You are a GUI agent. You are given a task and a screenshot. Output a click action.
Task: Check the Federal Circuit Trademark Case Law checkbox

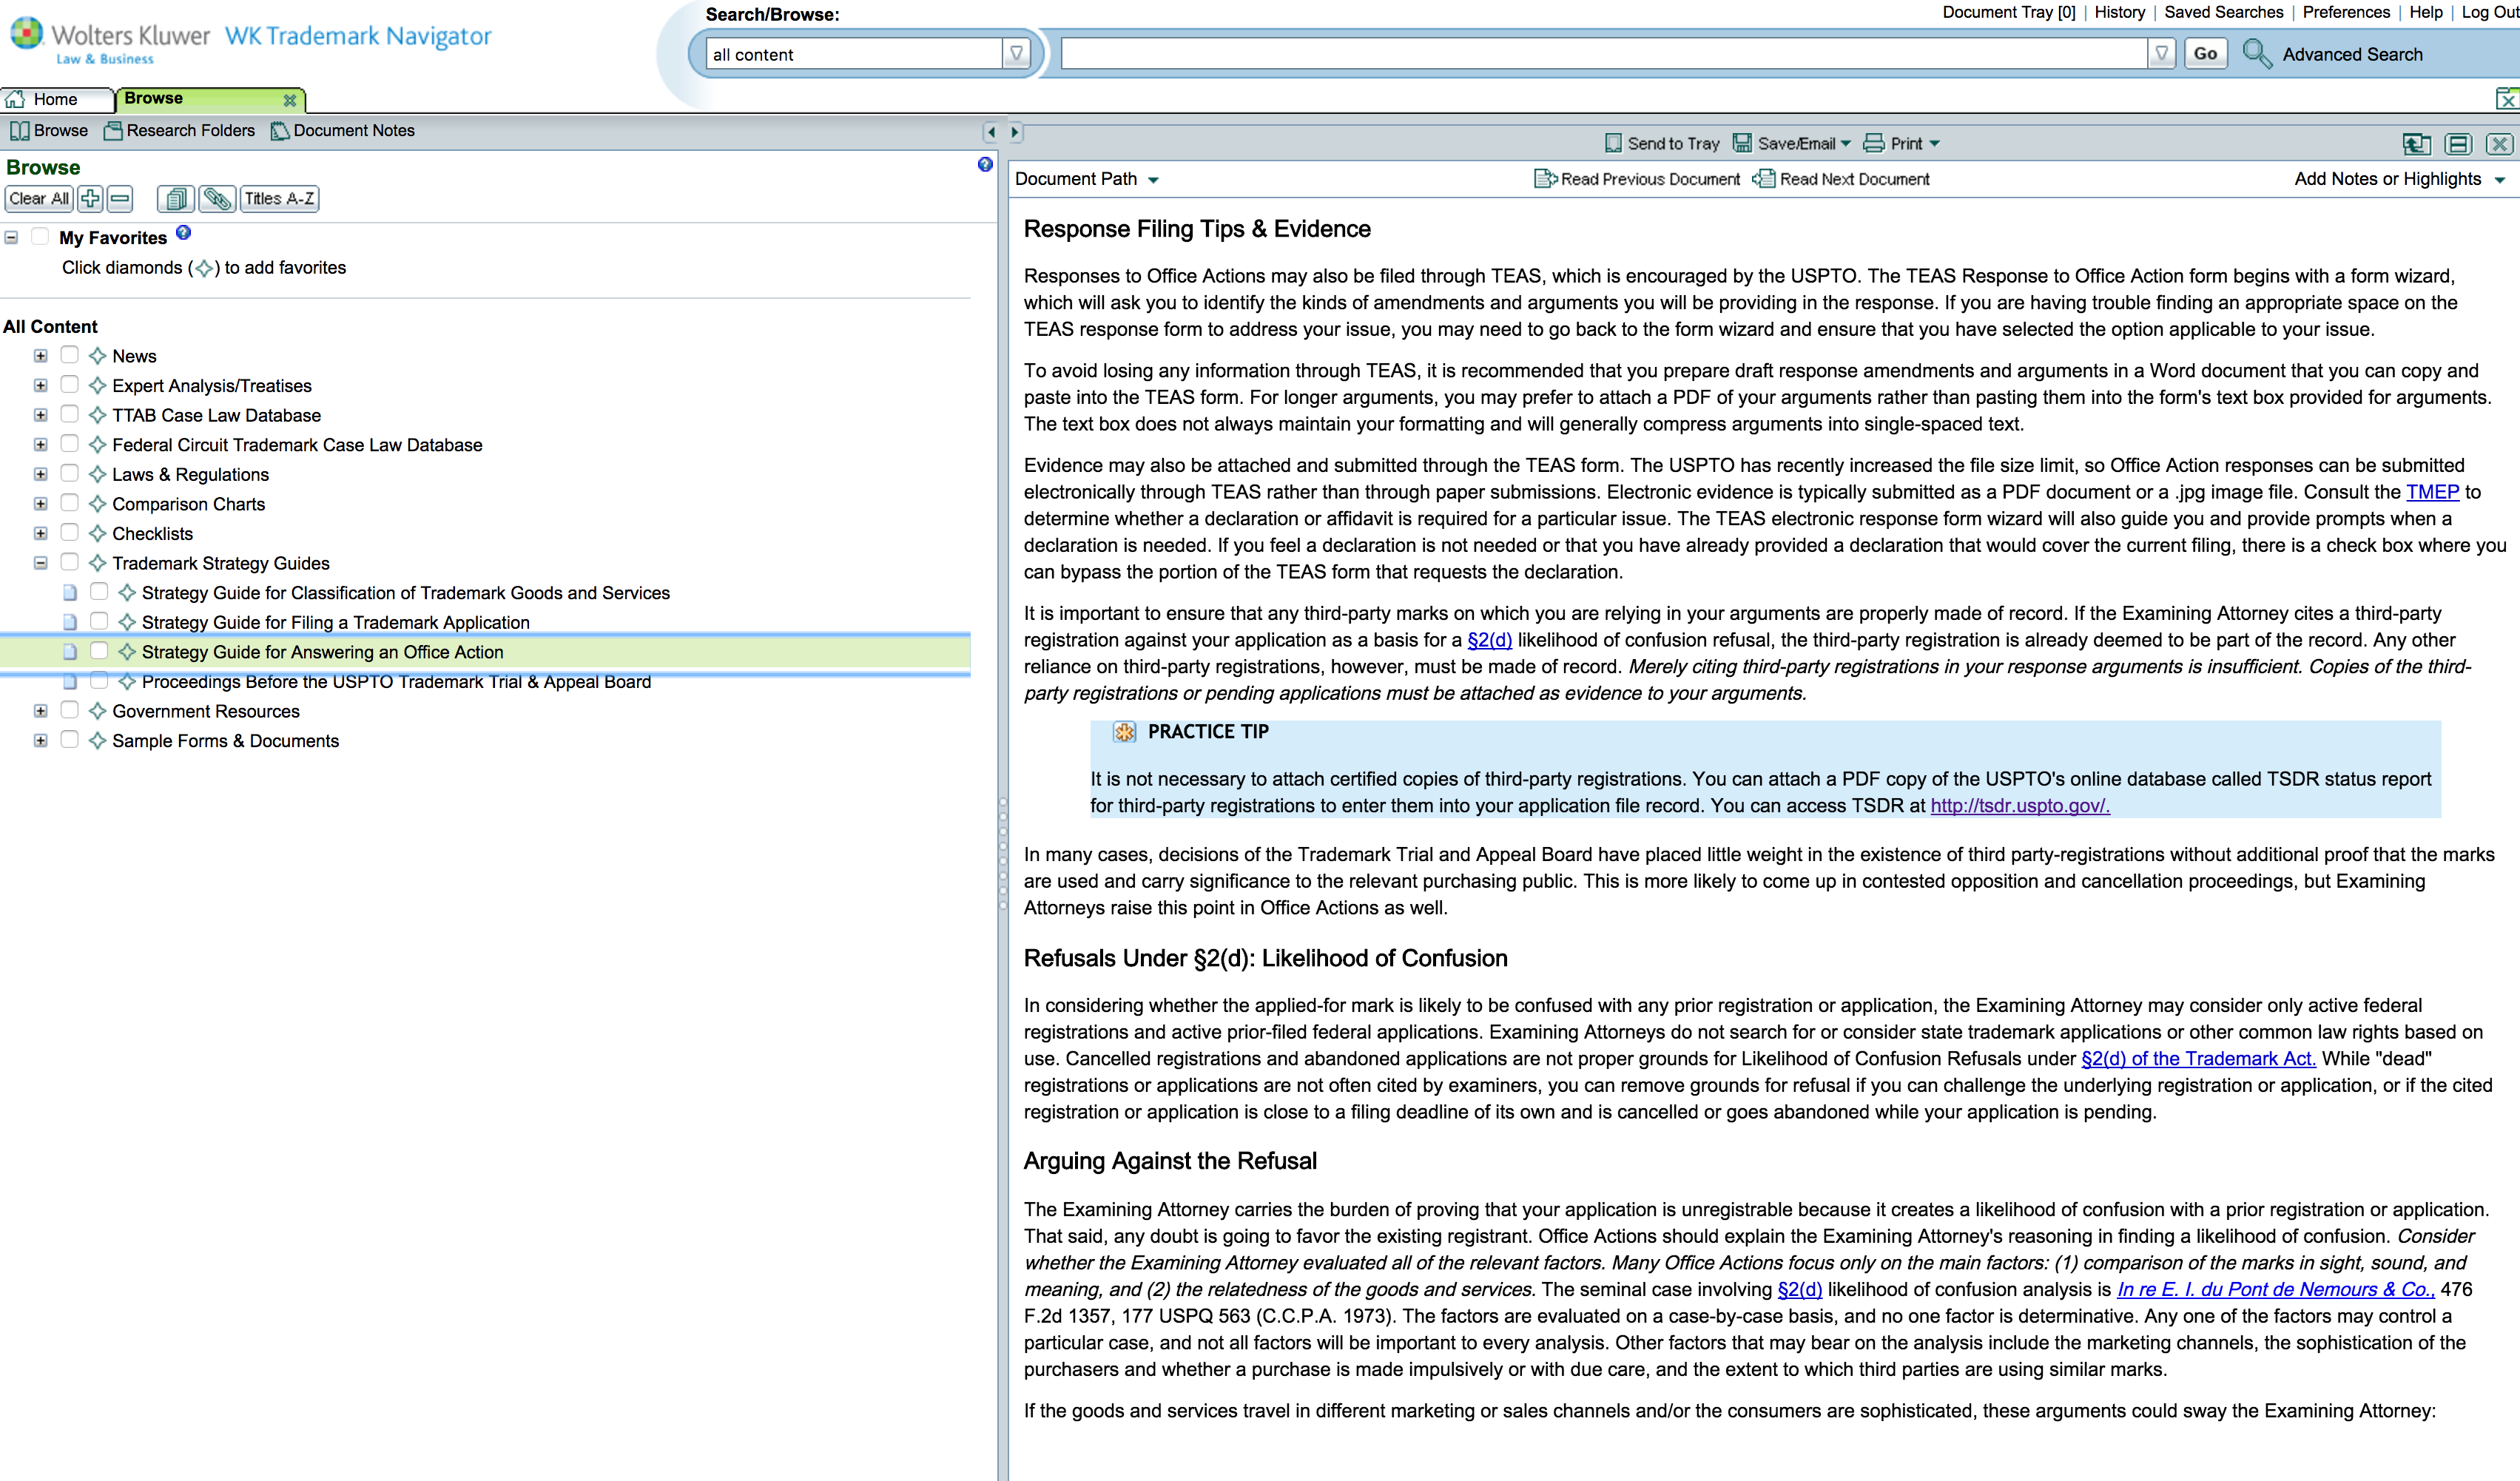coord(69,443)
